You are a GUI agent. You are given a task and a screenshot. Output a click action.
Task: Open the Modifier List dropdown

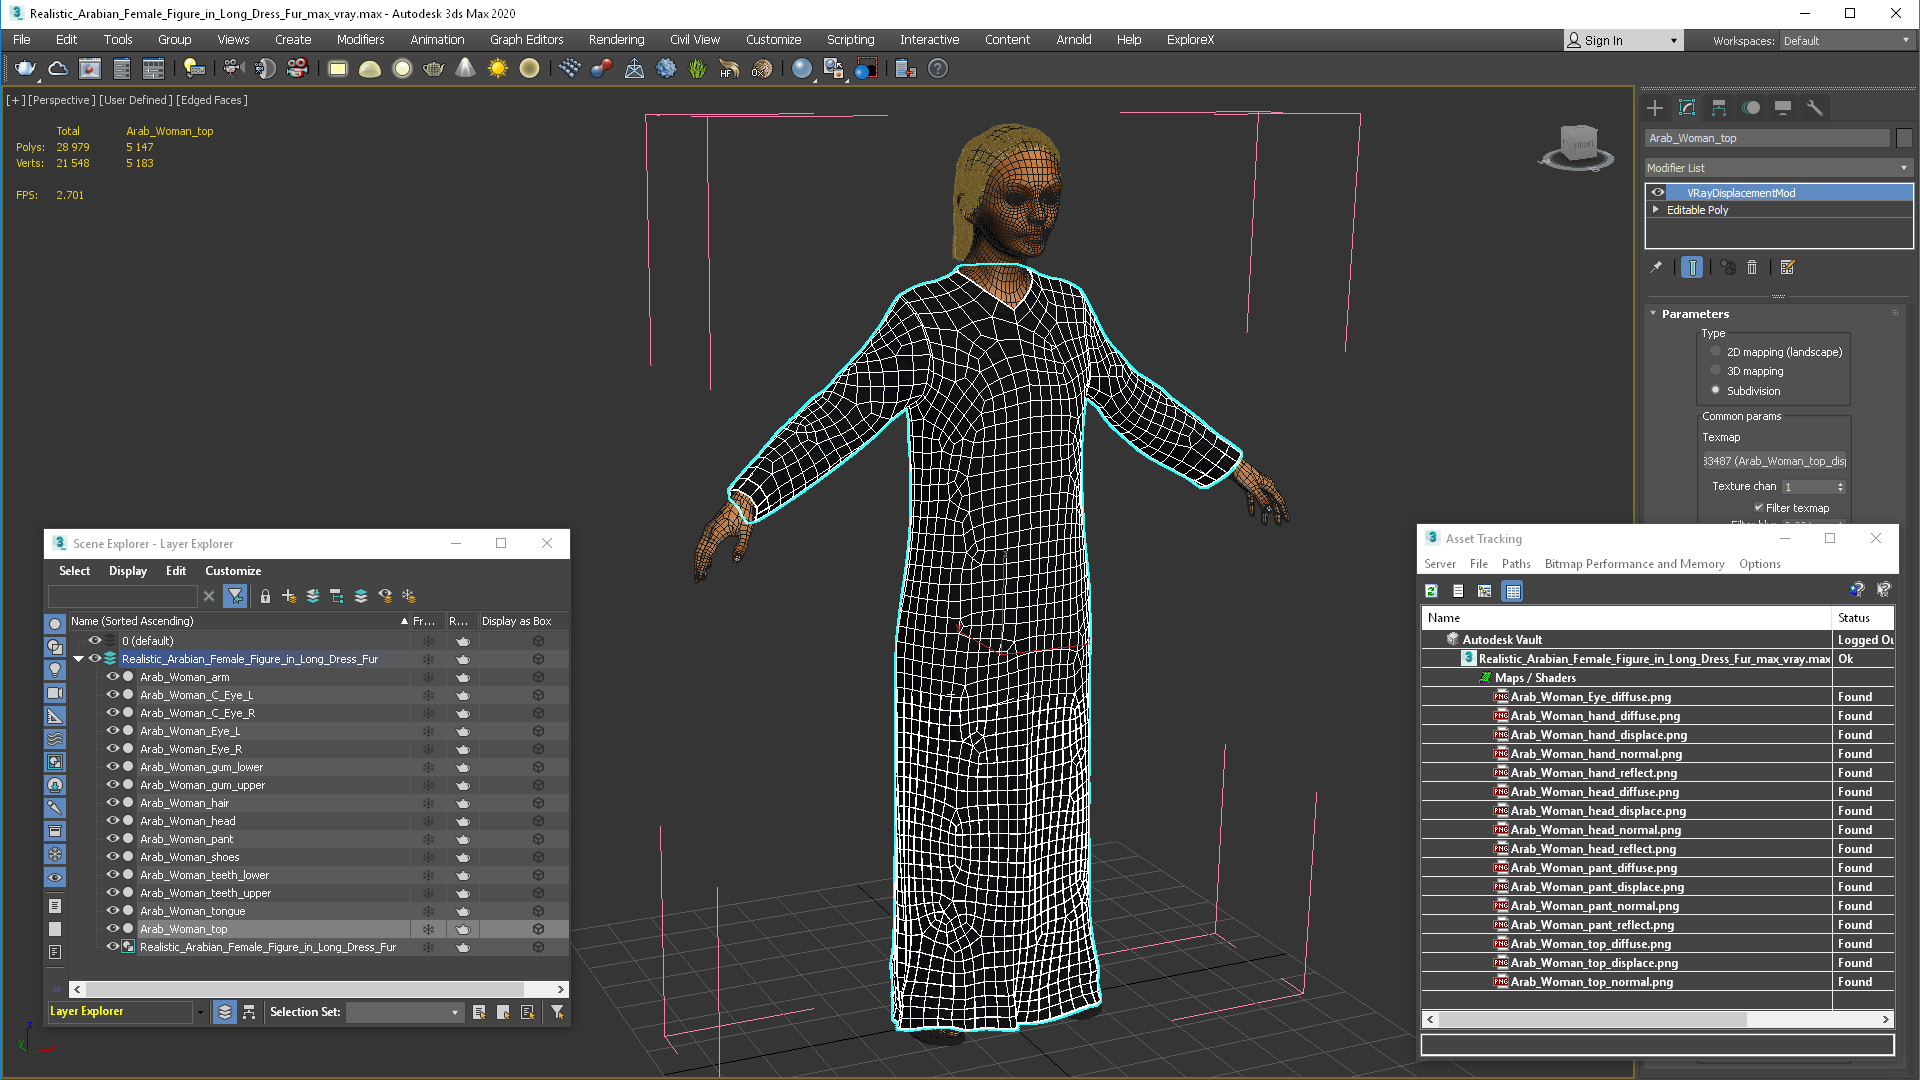coord(1779,168)
